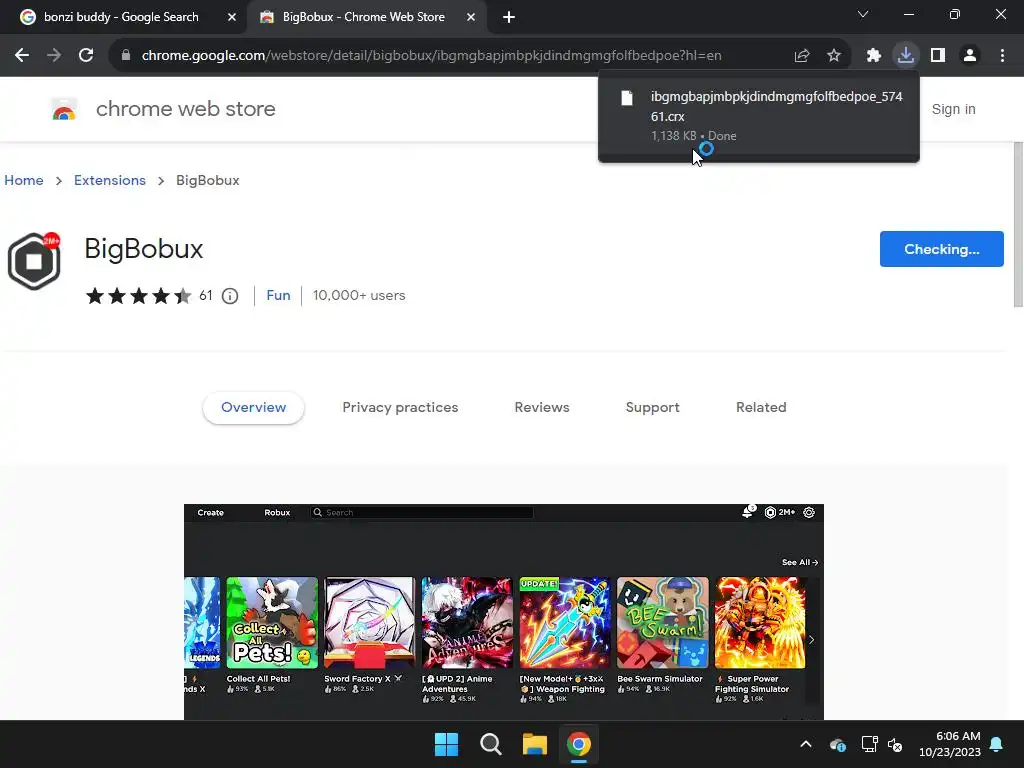Bookmark this tab with star icon
This screenshot has height=768, width=1024.
point(834,56)
